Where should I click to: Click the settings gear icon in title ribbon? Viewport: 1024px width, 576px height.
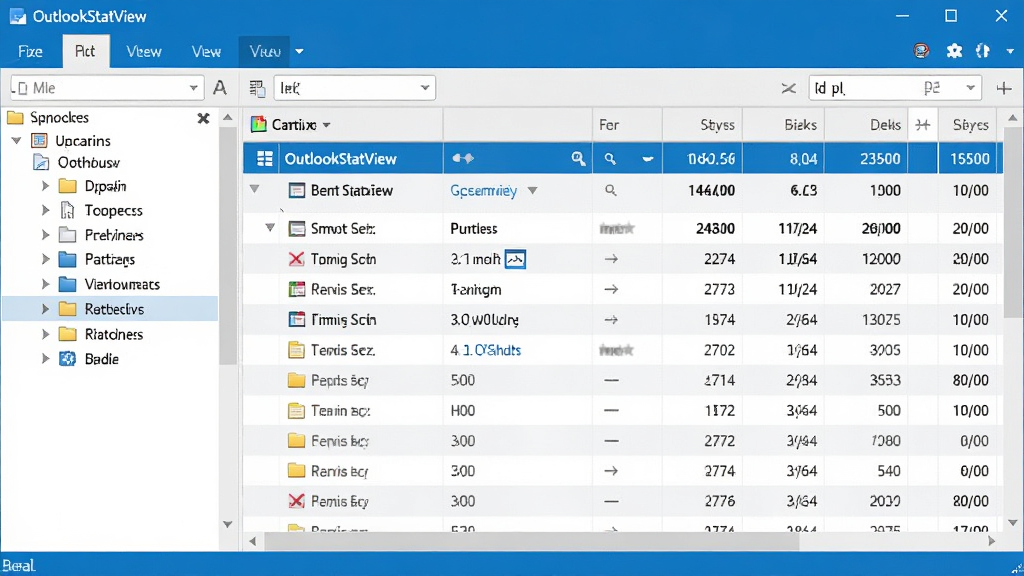[954, 51]
